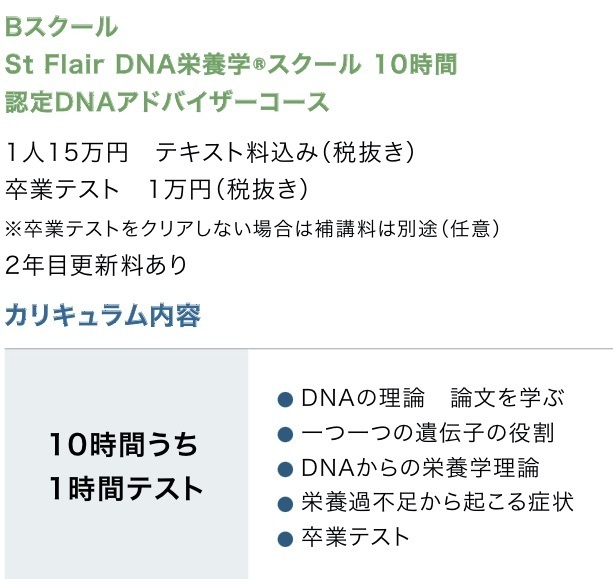Click the 2年目更新料あり text
Screen dimensions: 613x579
(96, 265)
